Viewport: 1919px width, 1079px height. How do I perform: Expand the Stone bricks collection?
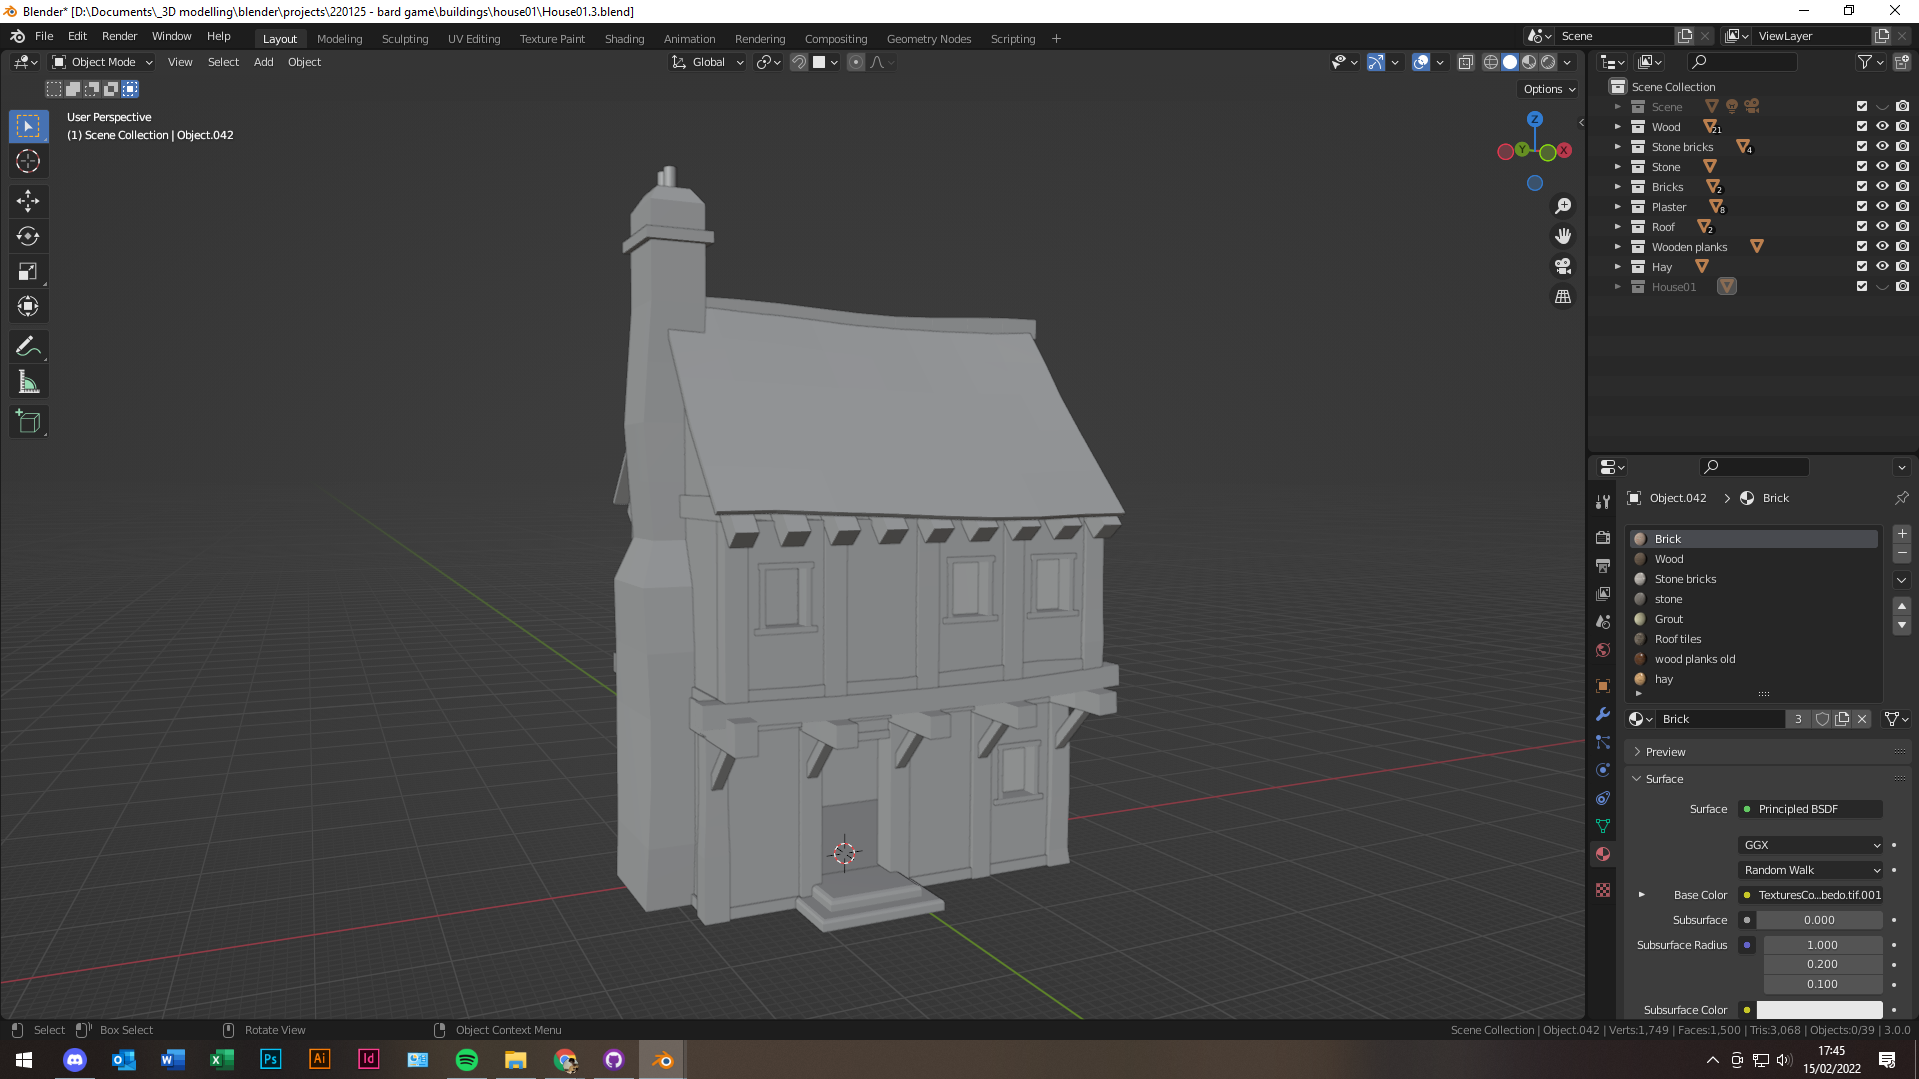(1617, 147)
